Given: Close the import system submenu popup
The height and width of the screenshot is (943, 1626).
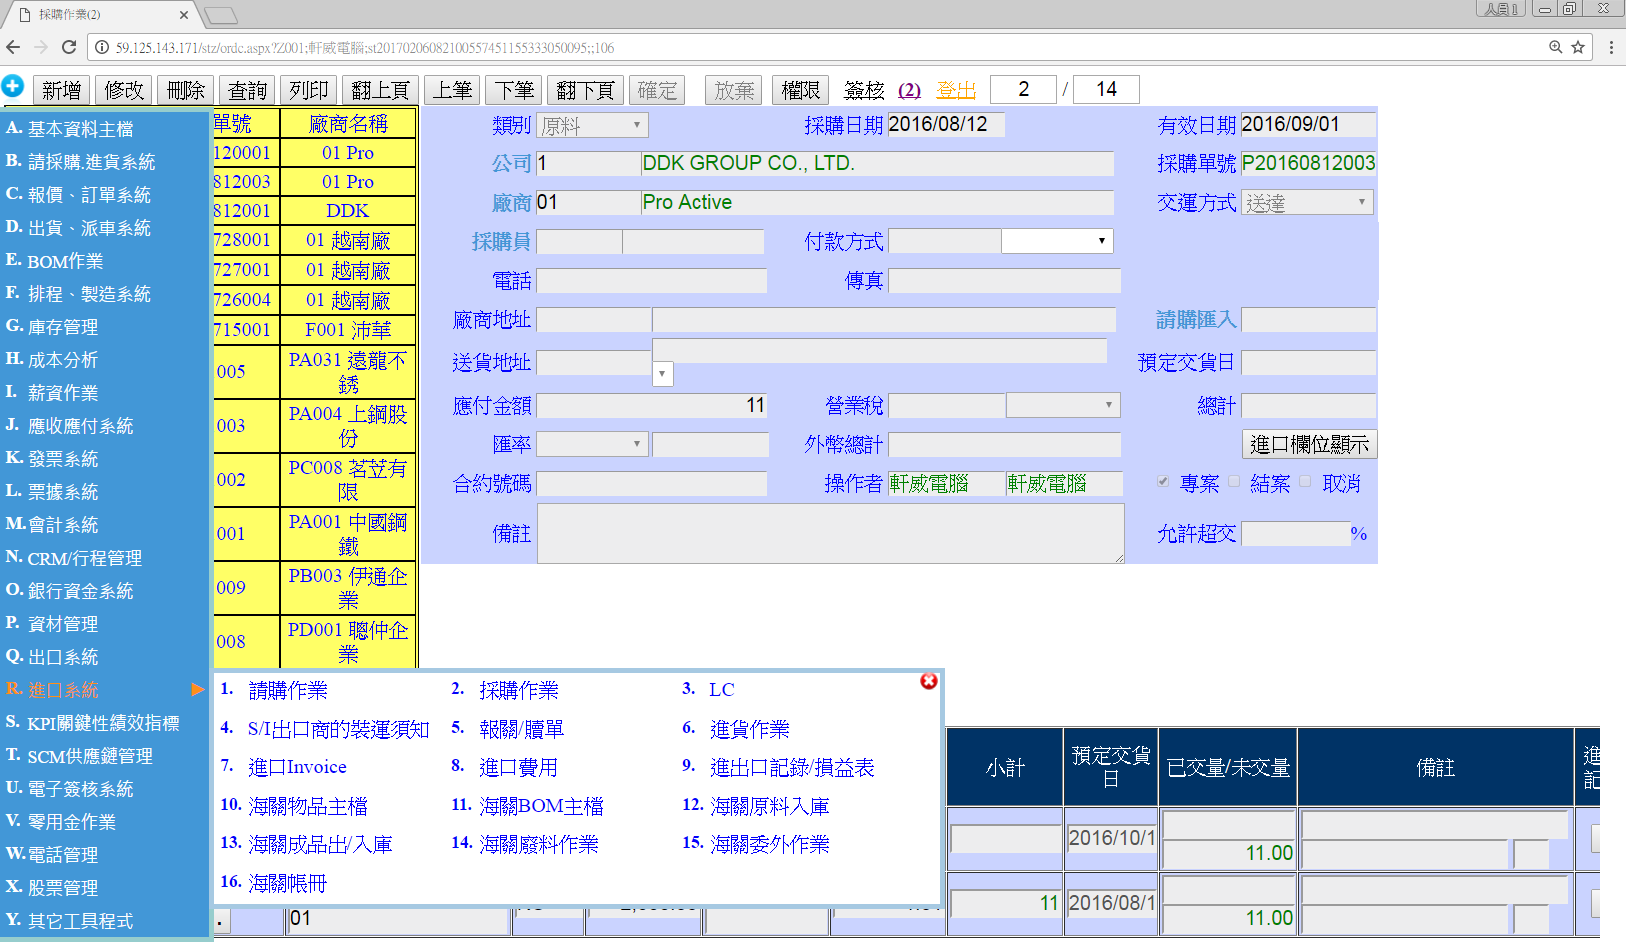Looking at the screenshot, I should (929, 681).
